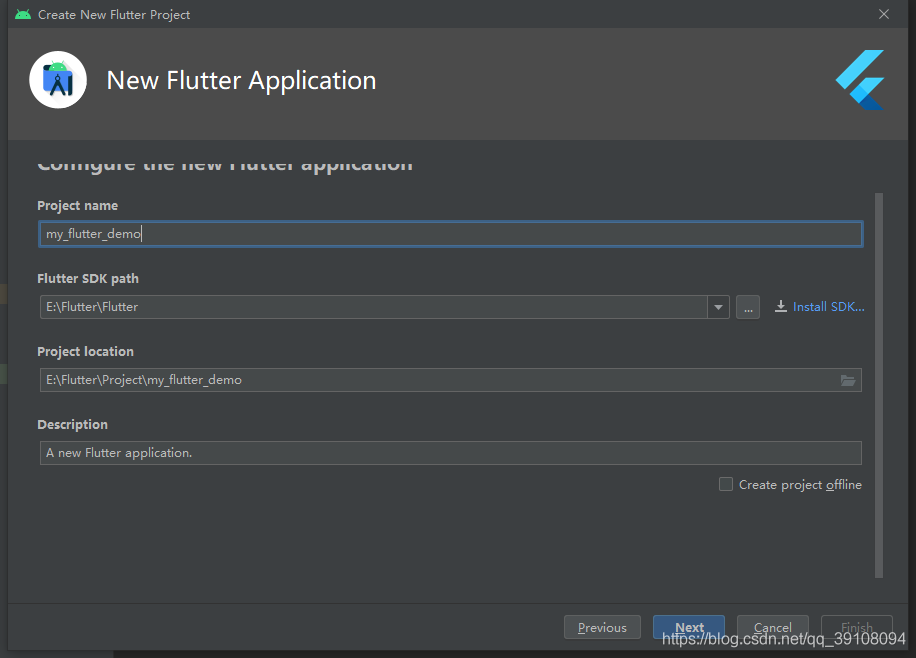The width and height of the screenshot is (916, 658).
Task: Click the ellipsis browse button for SDK path
Action: (748, 307)
